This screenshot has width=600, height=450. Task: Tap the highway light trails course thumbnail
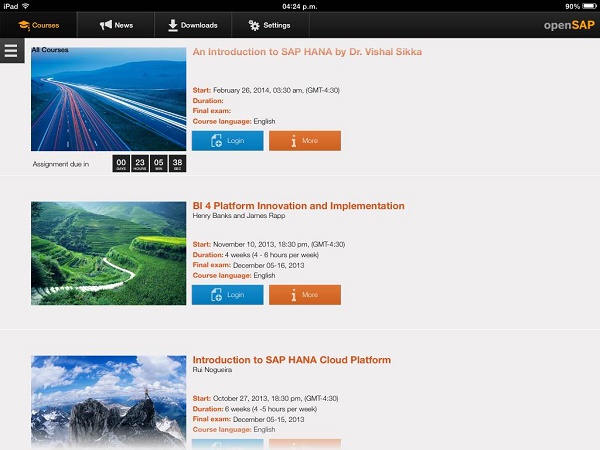click(x=109, y=99)
